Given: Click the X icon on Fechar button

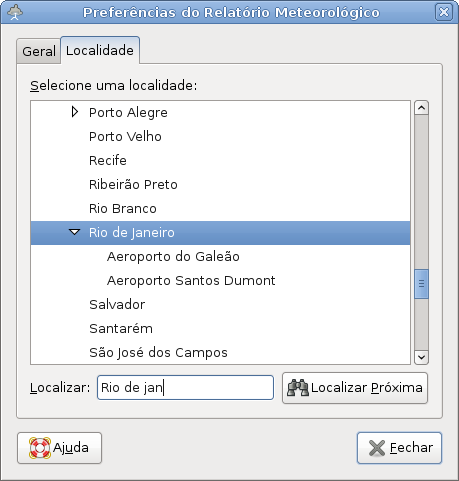Looking at the screenshot, I should point(377,448).
